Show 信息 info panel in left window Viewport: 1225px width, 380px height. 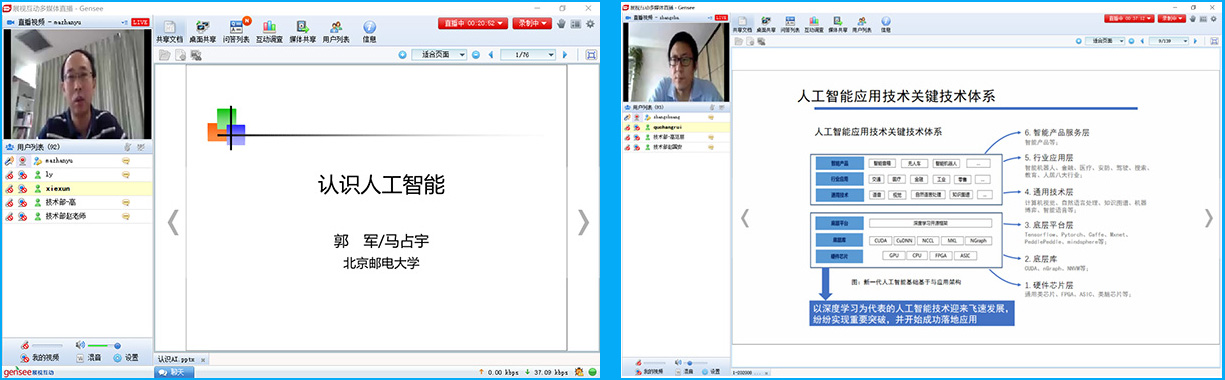point(370,31)
